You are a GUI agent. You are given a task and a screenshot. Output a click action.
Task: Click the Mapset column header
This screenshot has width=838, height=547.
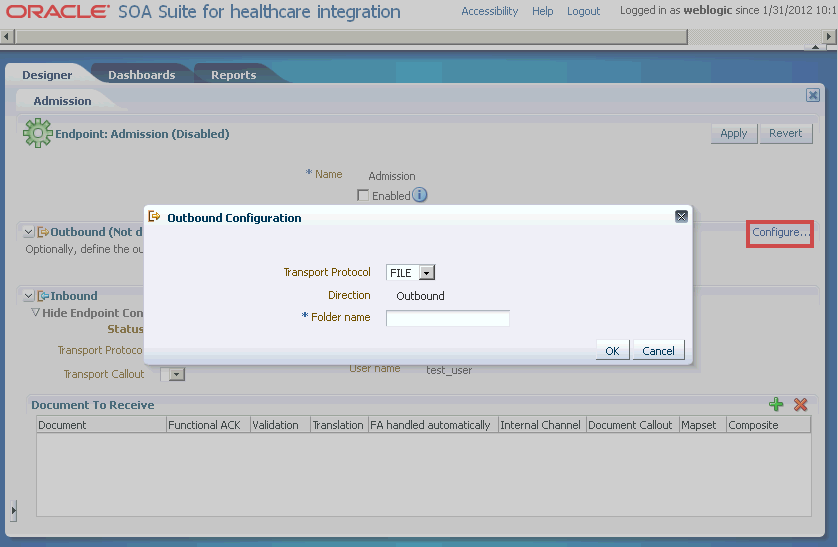click(x=703, y=425)
